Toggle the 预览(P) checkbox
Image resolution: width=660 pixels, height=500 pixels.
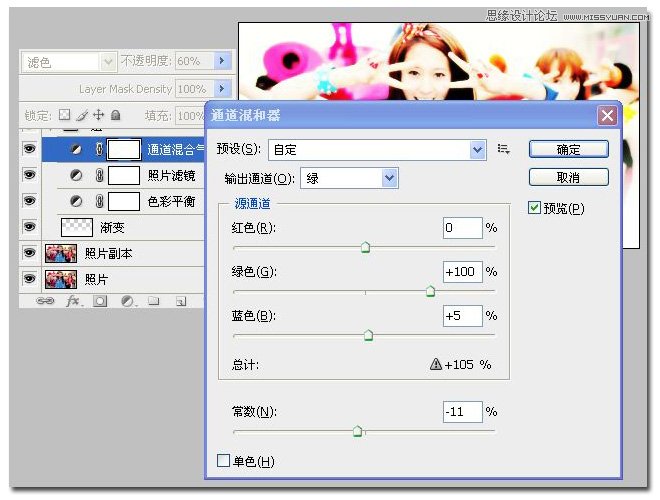[x=534, y=207]
